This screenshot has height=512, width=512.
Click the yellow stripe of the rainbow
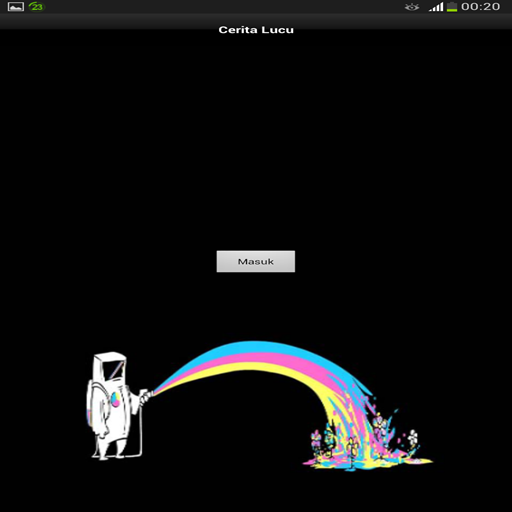coord(253,367)
